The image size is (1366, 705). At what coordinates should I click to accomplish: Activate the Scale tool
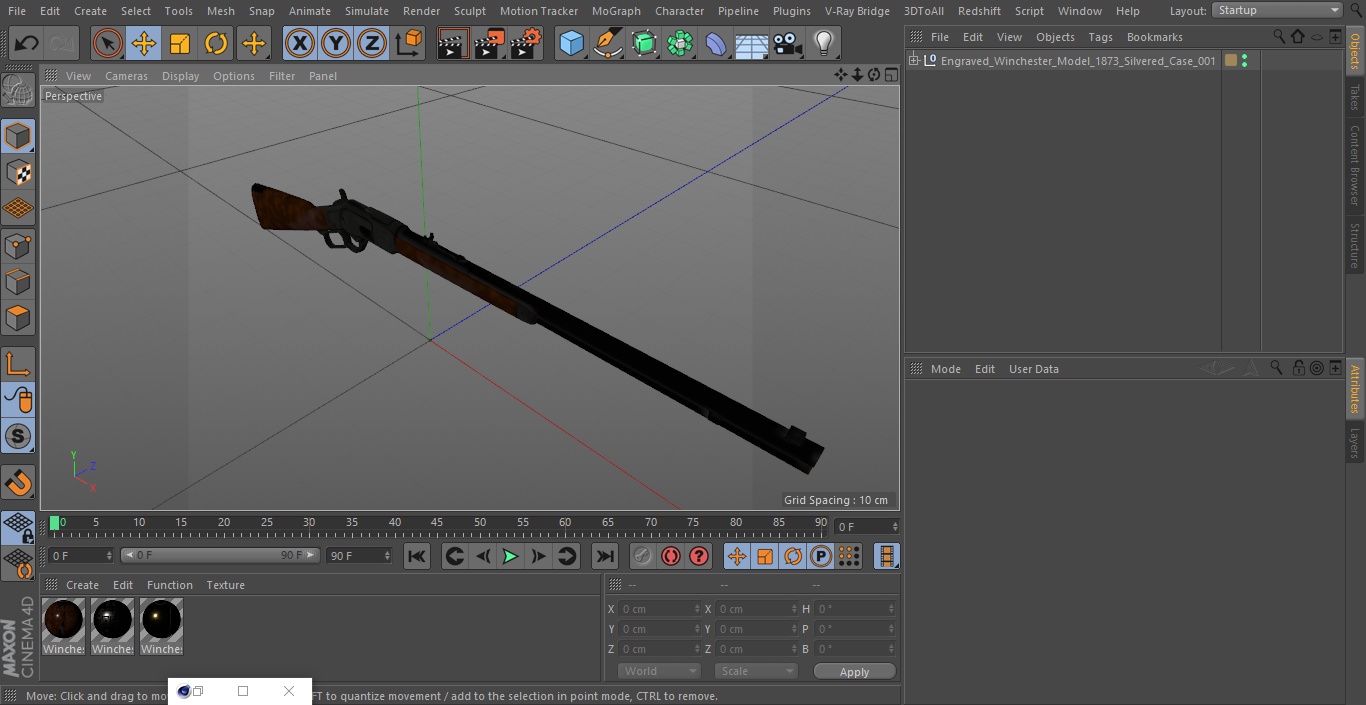(180, 43)
